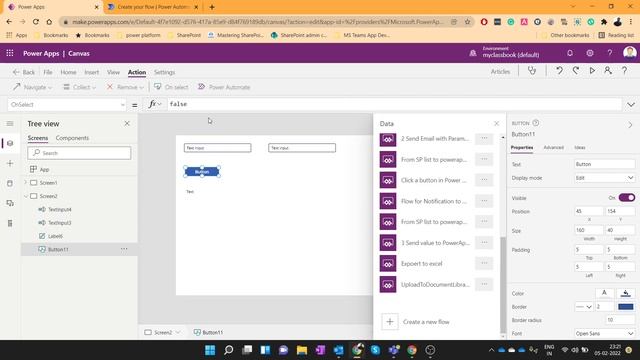Switch to the Ideas tab

[x=580, y=147]
